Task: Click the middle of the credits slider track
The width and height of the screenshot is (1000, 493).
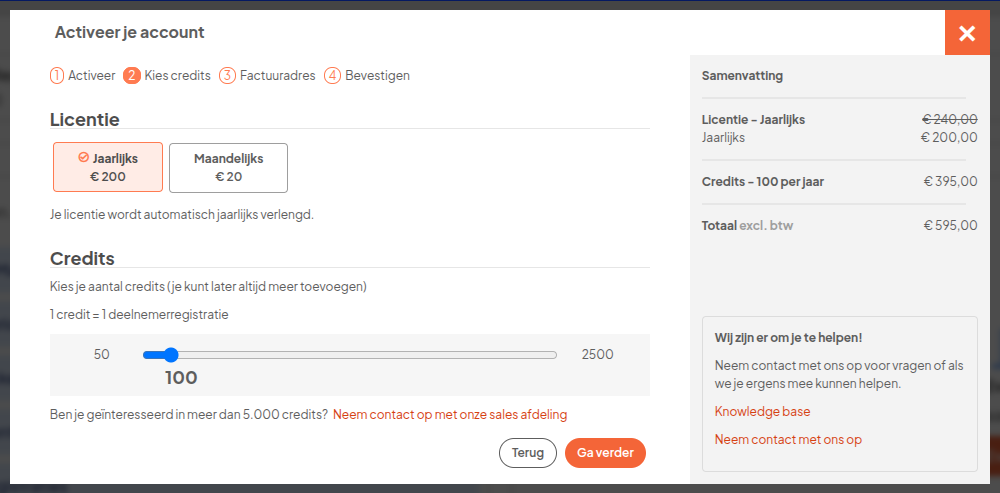Action: pos(350,355)
